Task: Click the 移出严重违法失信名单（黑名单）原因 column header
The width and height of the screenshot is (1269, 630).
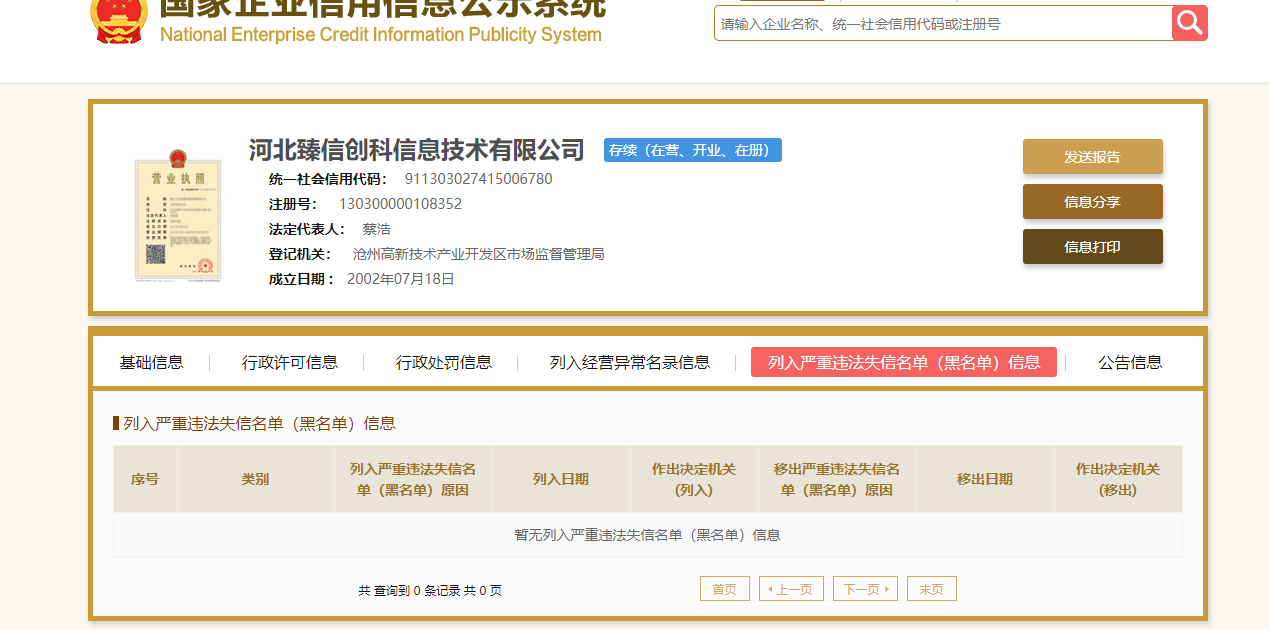Action: click(837, 479)
